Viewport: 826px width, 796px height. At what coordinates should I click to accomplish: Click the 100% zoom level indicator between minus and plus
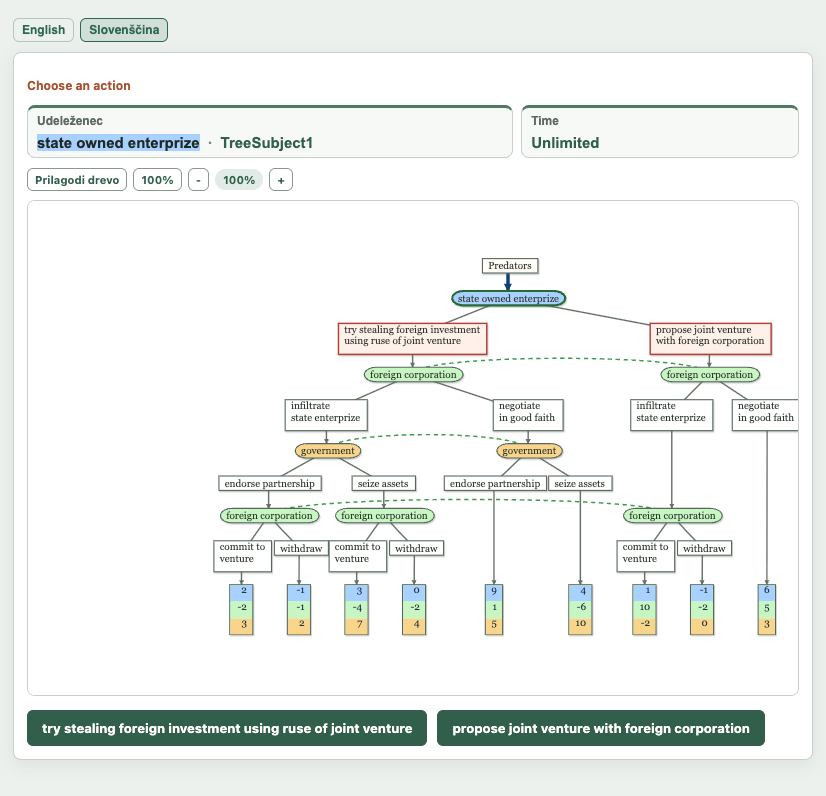[239, 180]
